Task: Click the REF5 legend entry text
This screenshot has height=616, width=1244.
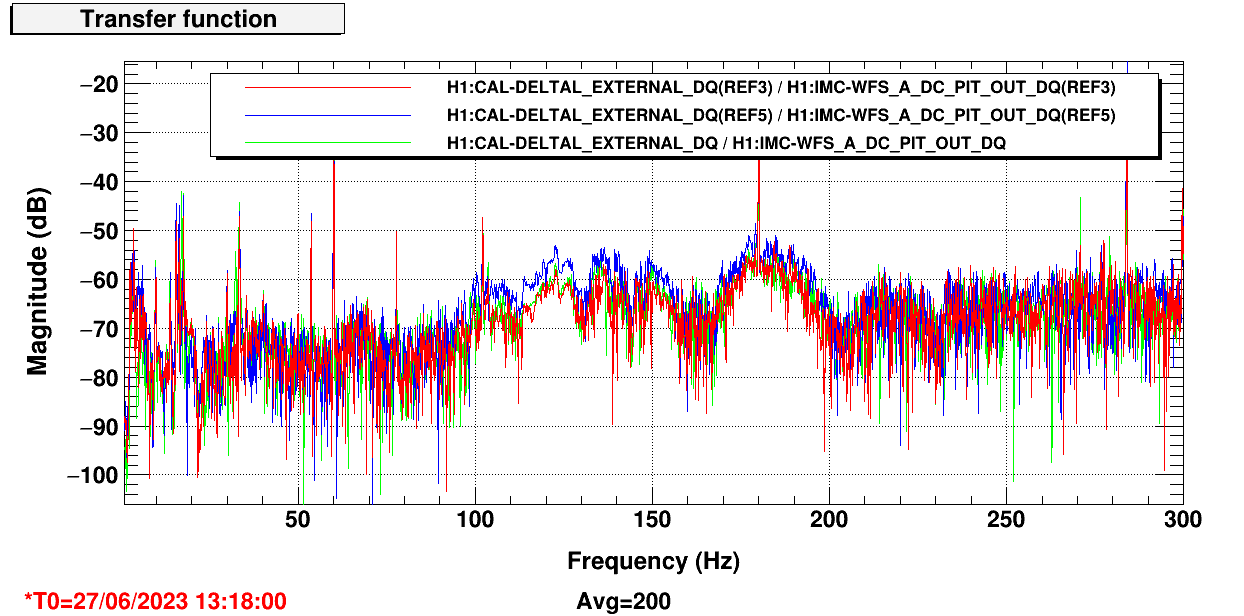Action: coord(781,116)
